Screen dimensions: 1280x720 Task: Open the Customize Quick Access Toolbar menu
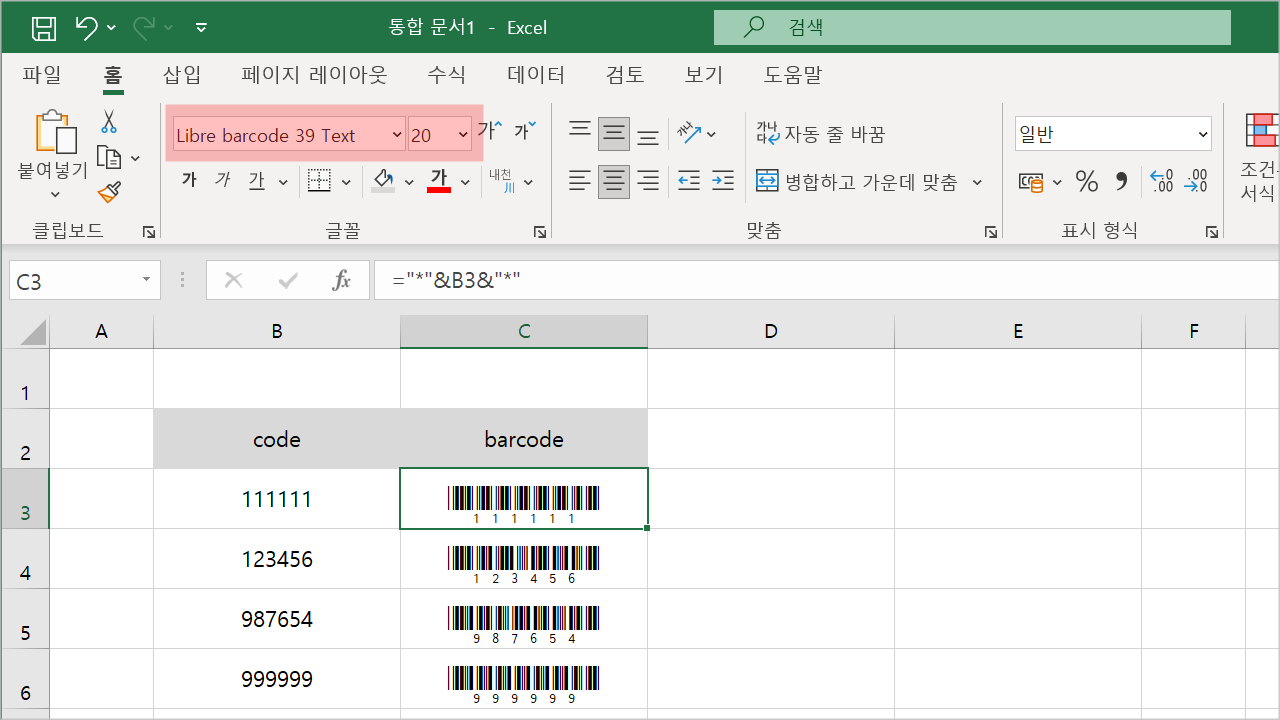pos(201,28)
